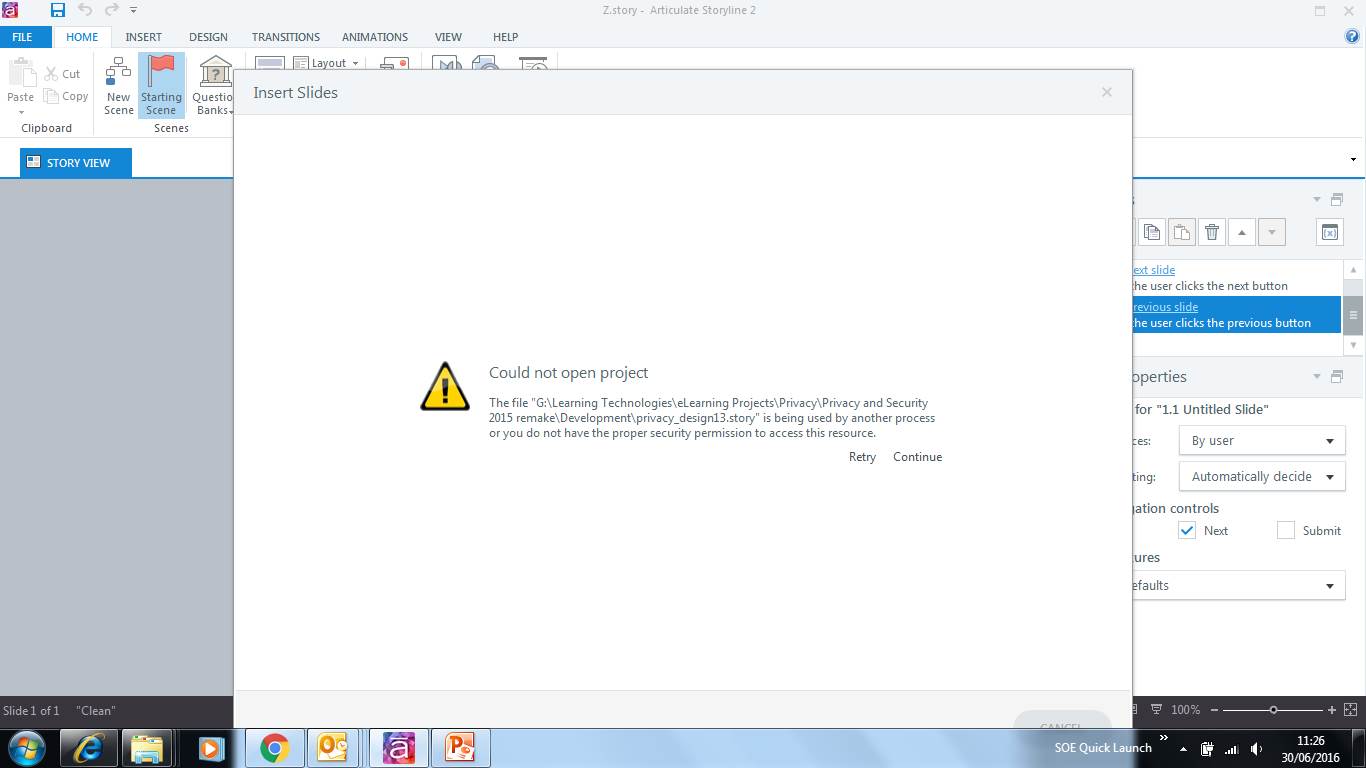Screen dimensions: 1366x768
Task: Close the Insert Slides dialog
Action: tap(1106, 92)
